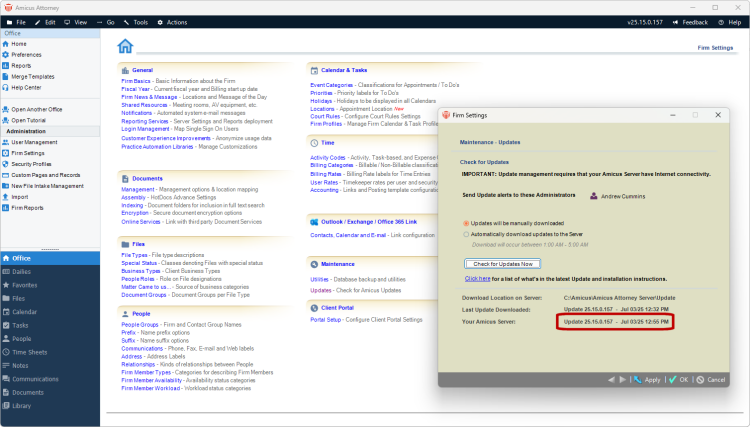The height and width of the screenshot is (427, 750).
Task: Open Utilities link under Maintenance
Action: pyautogui.click(x=320, y=280)
